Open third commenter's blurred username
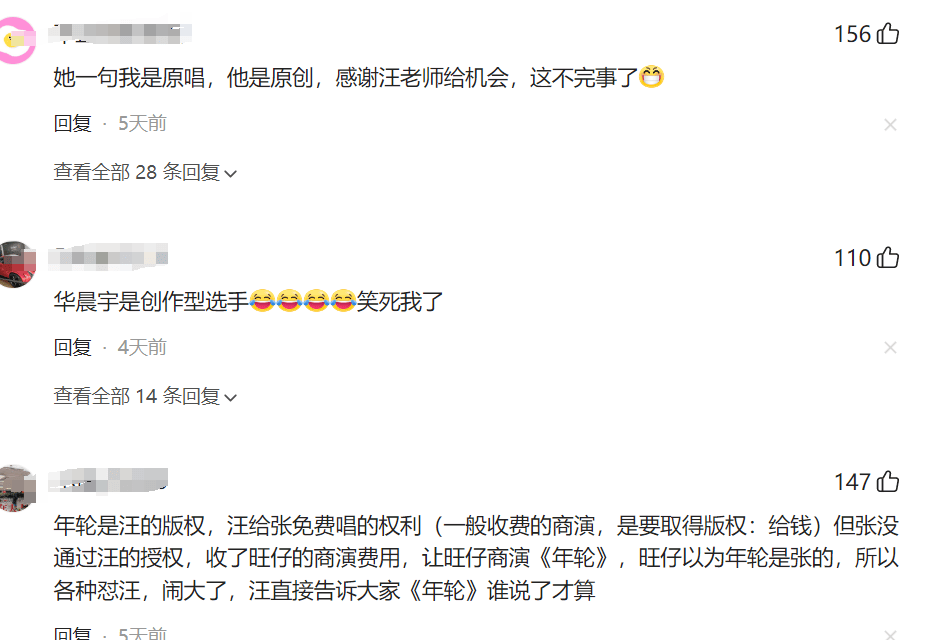Viewport: 932px width, 640px height. pyautogui.click(x=108, y=481)
